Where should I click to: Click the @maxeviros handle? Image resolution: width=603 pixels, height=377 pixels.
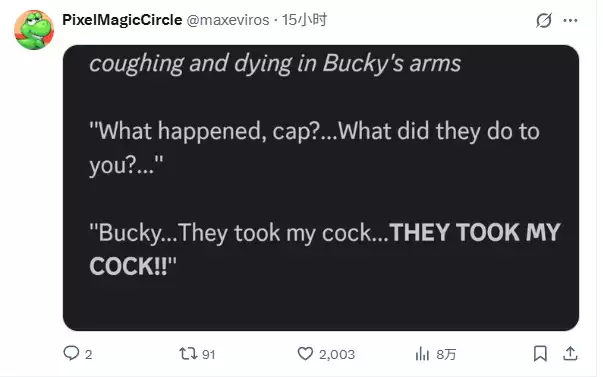[228, 20]
